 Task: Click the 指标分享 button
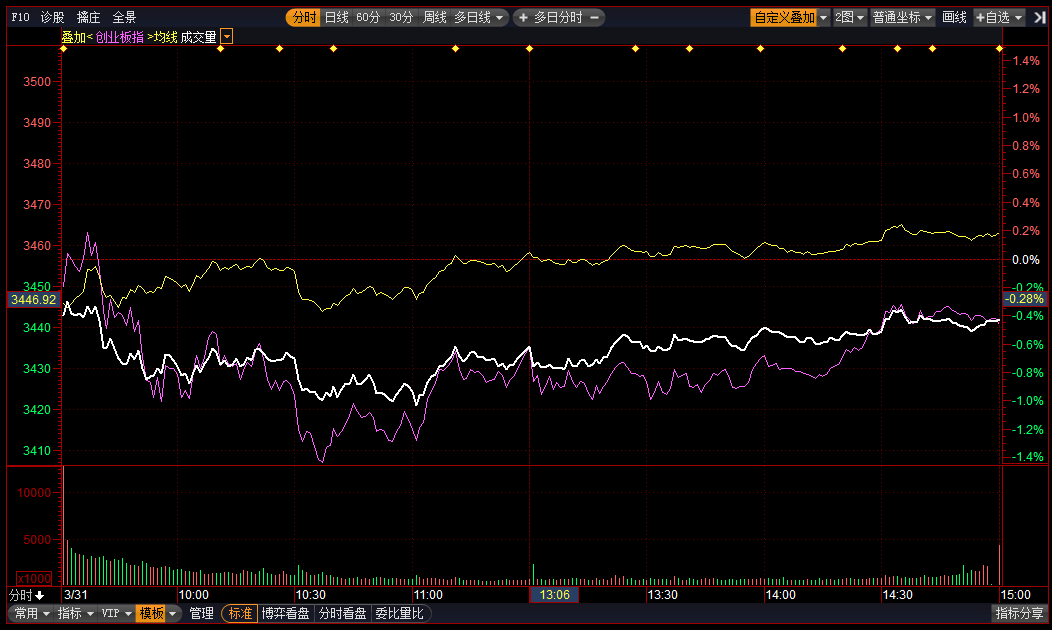1020,614
